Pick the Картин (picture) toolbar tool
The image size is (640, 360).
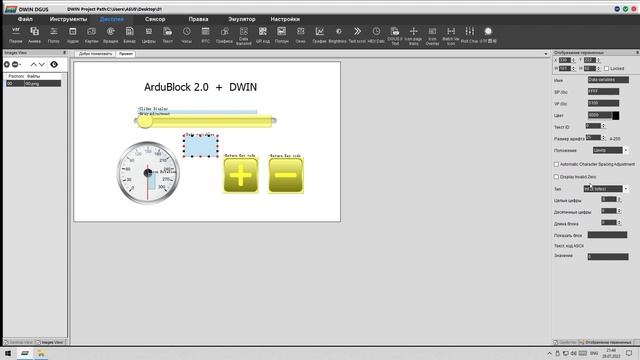coord(91,35)
